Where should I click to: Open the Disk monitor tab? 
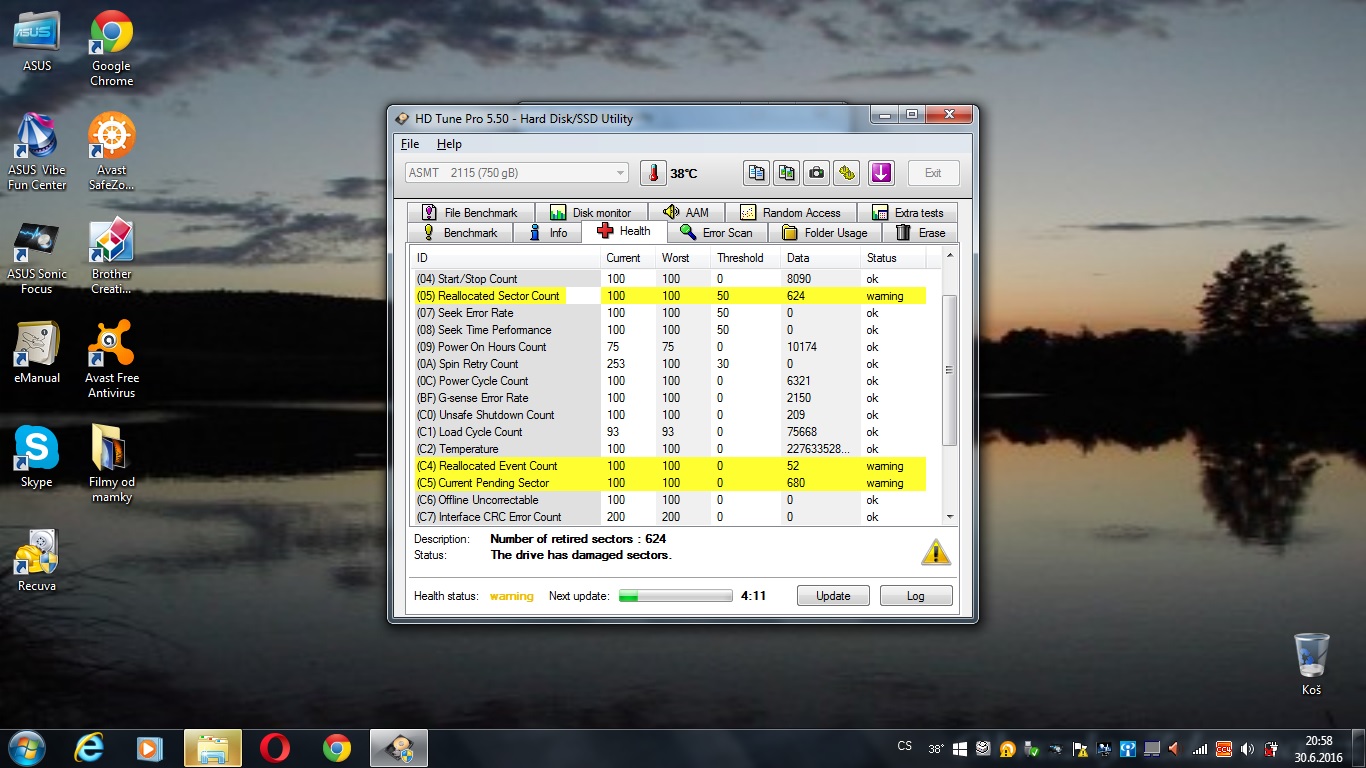pos(591,213)
